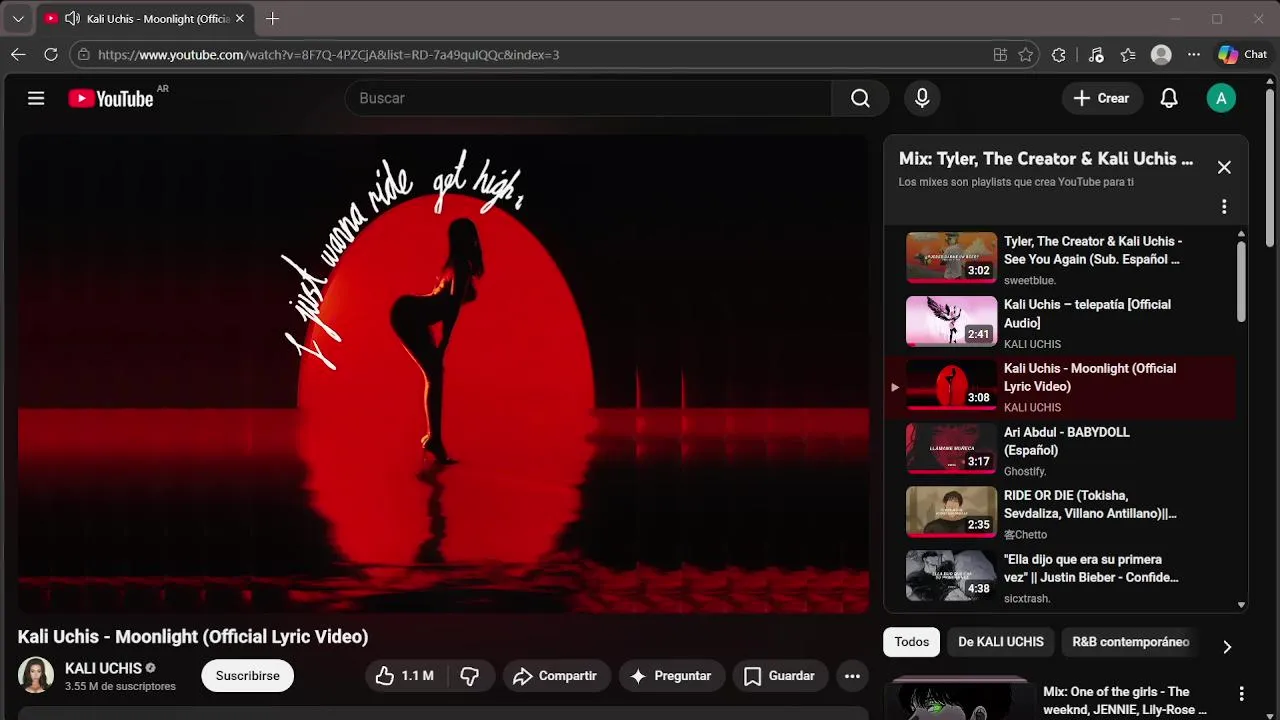Go to YouTube home via logo

[x=111, y=98]
